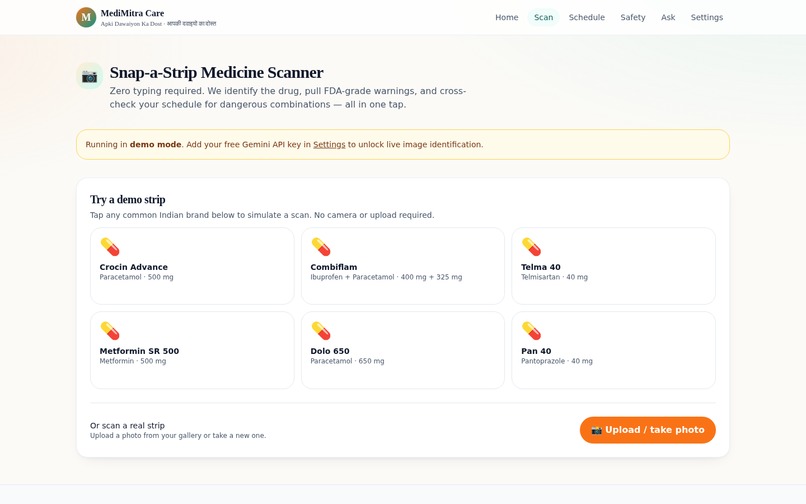
Task: Open the Settings nav item
Action: 706,17
